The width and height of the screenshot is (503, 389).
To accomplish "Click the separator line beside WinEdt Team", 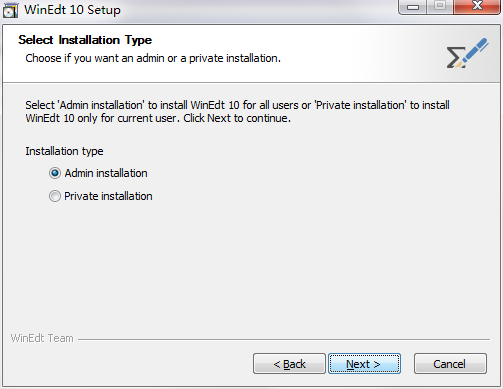I will (284, 340).
